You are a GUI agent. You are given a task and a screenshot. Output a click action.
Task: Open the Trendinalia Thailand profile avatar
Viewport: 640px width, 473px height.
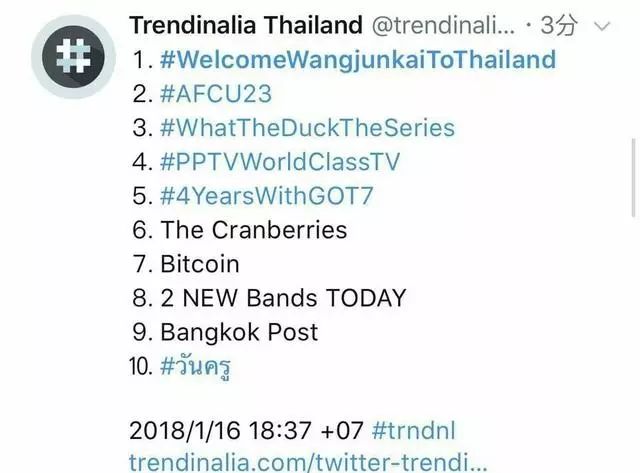73,57
